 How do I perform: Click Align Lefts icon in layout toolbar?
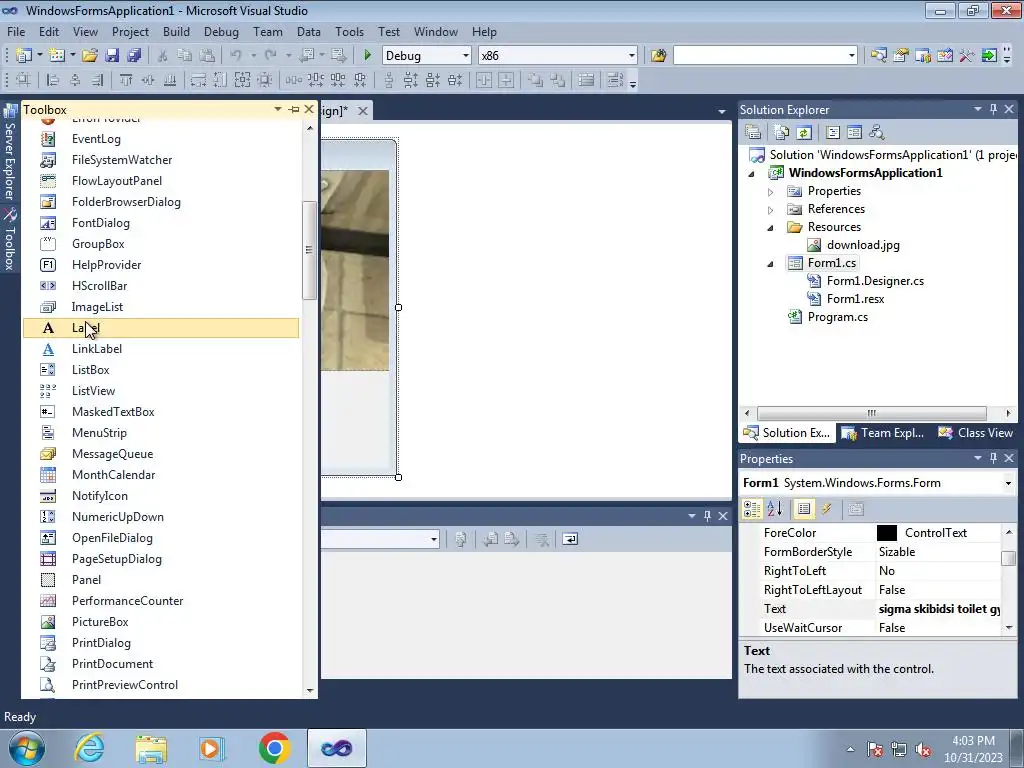(x=53, y=80)
